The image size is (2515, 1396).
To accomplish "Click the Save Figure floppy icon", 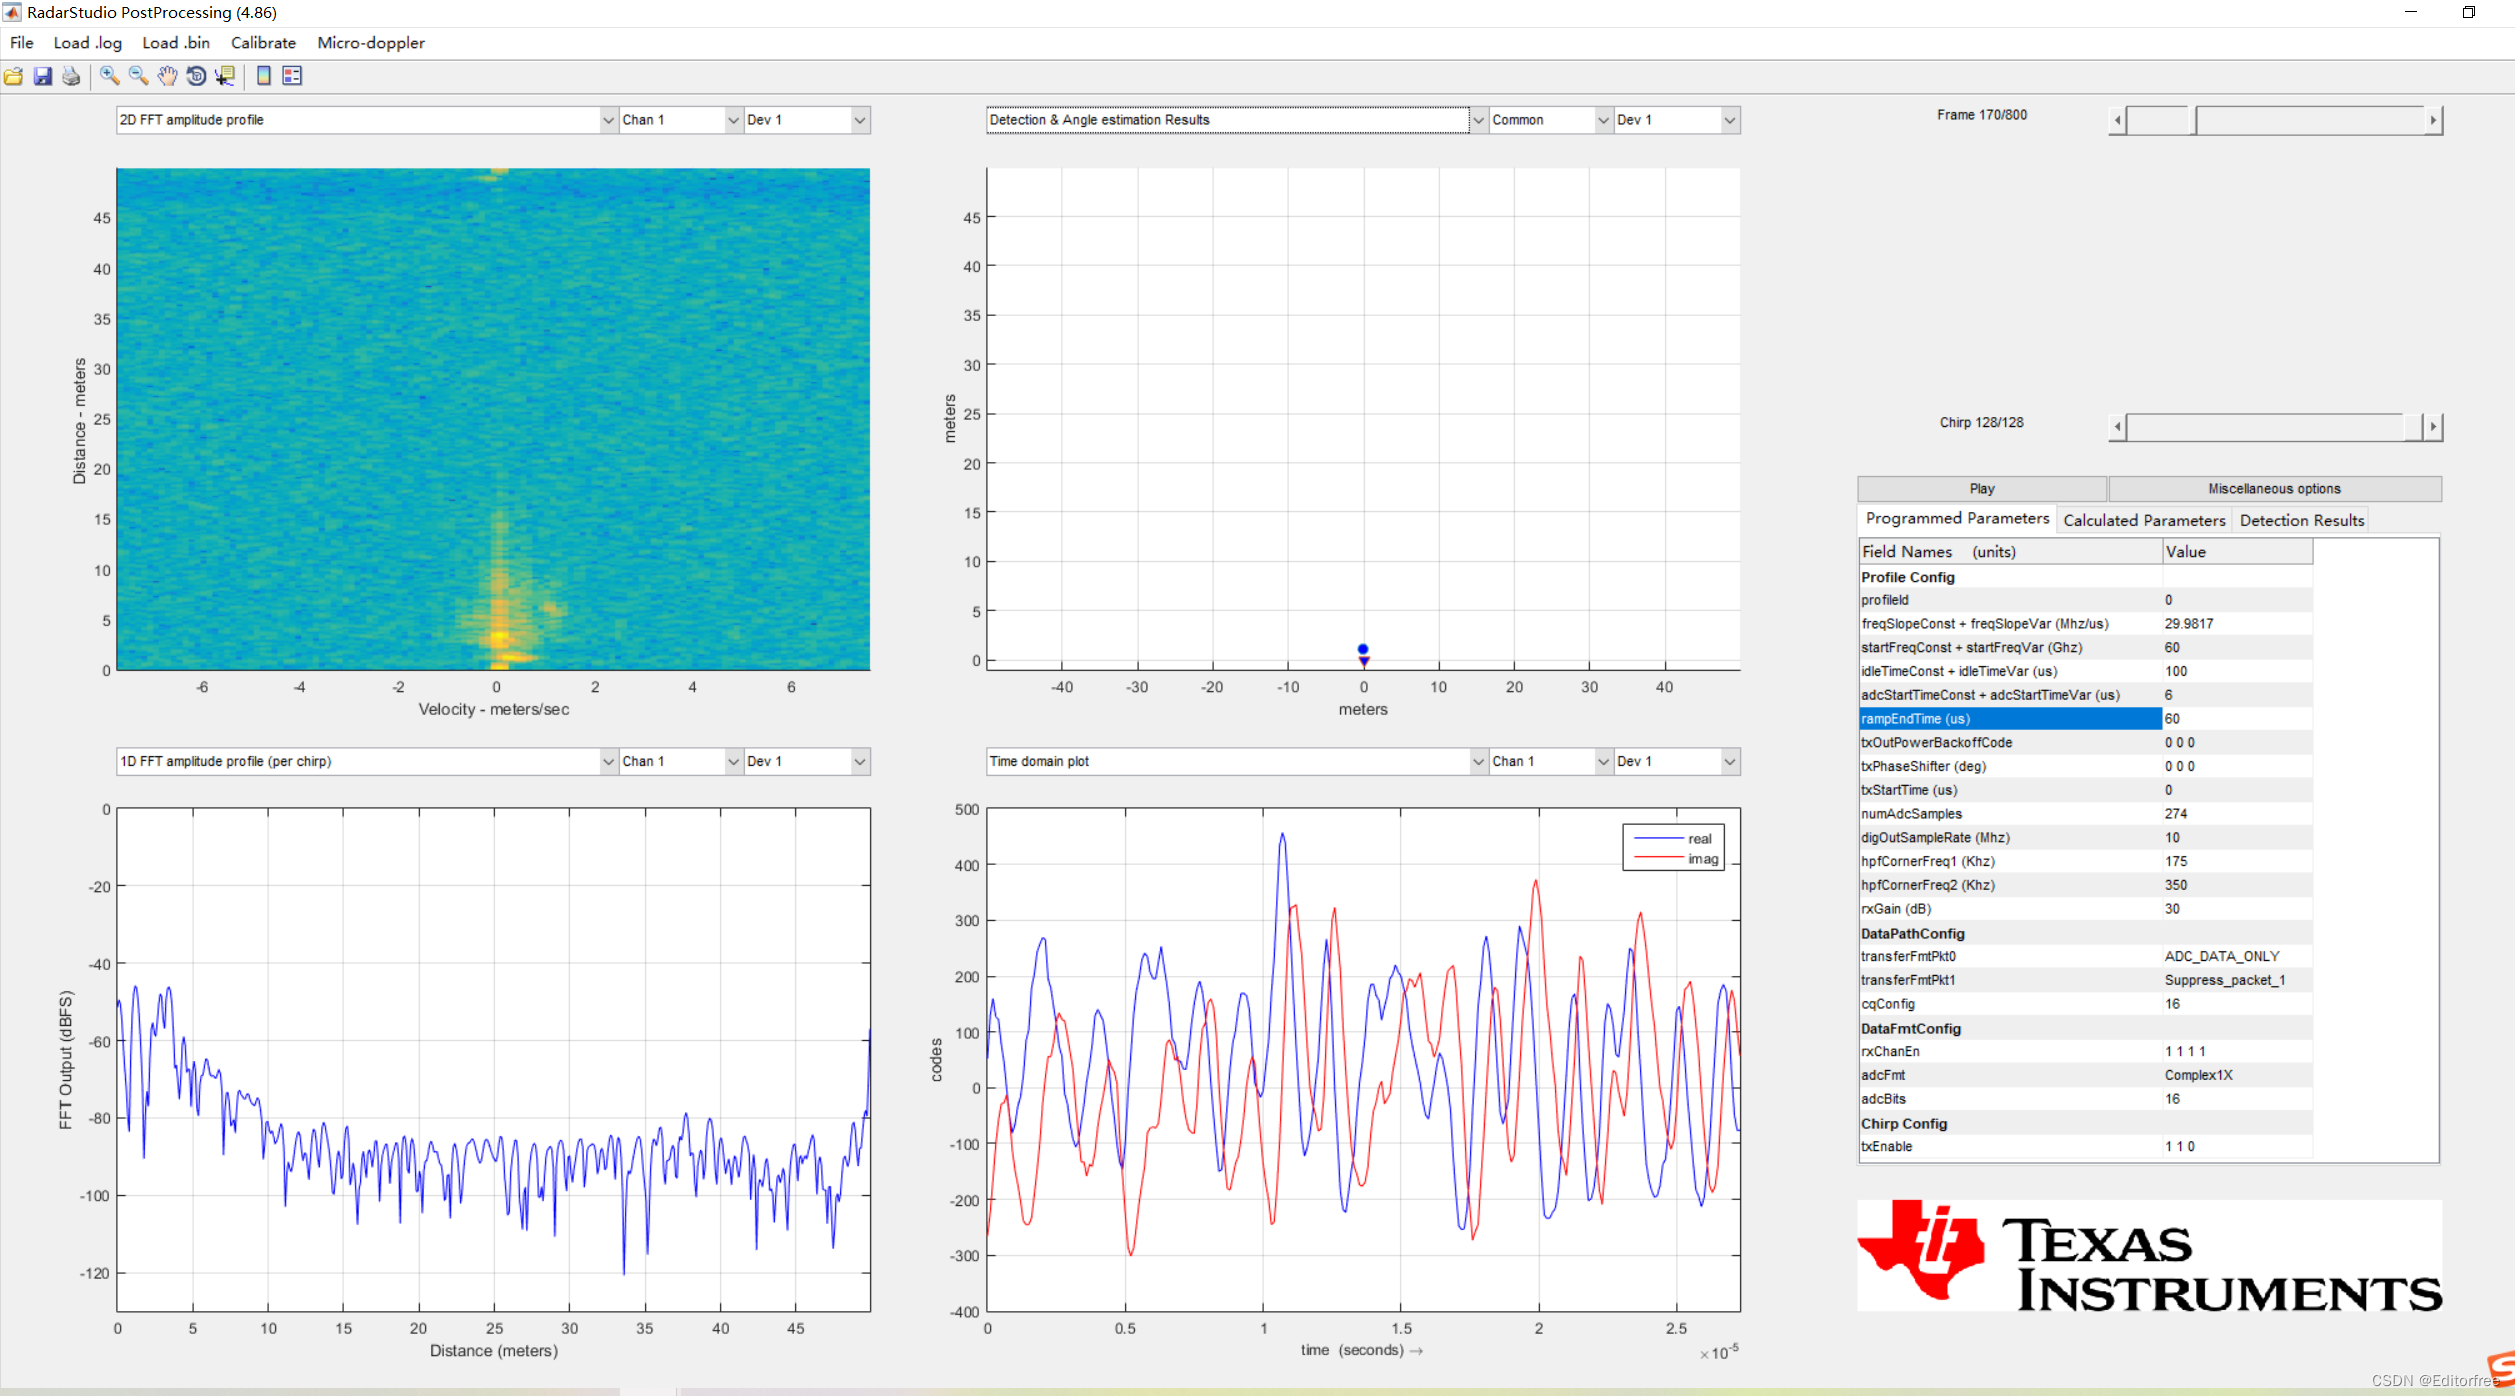I will (43, 76).
